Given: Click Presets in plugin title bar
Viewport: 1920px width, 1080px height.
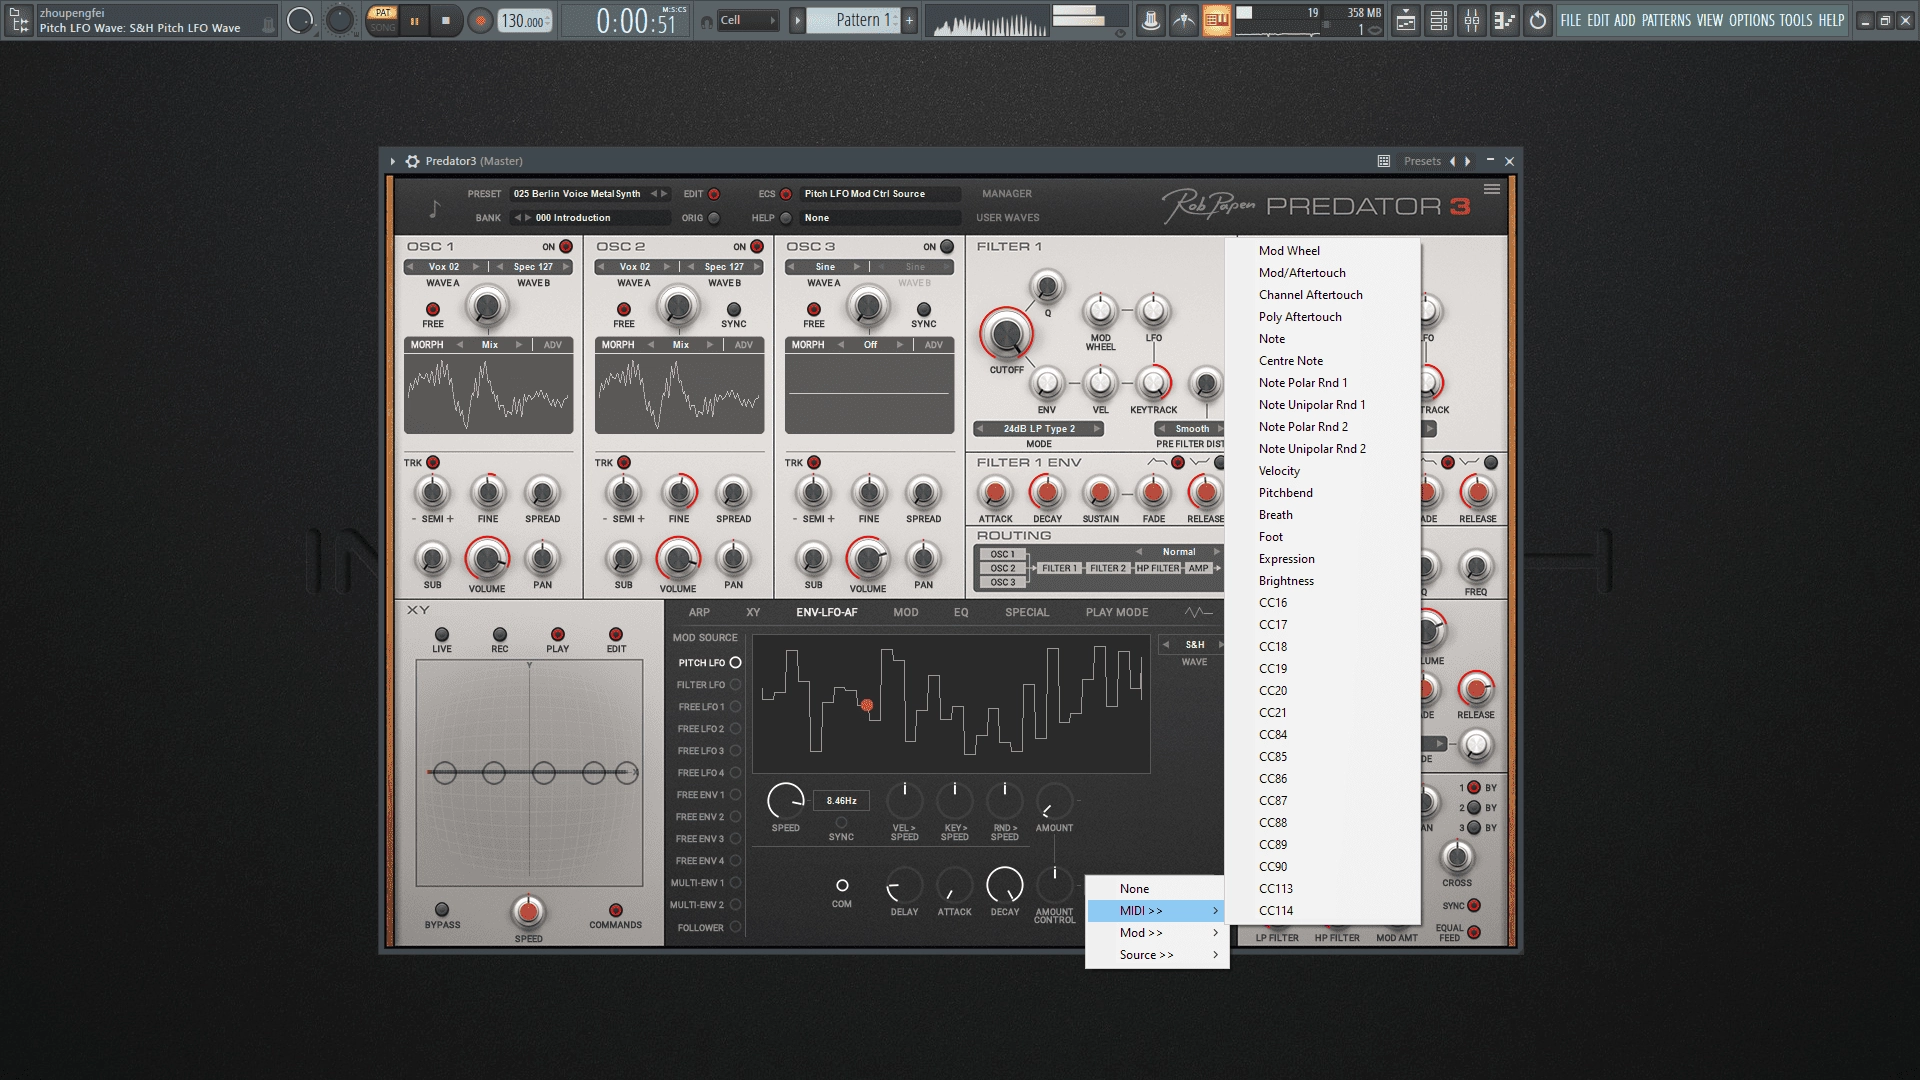Looking at the screenshot, I should coord(1422,161).
